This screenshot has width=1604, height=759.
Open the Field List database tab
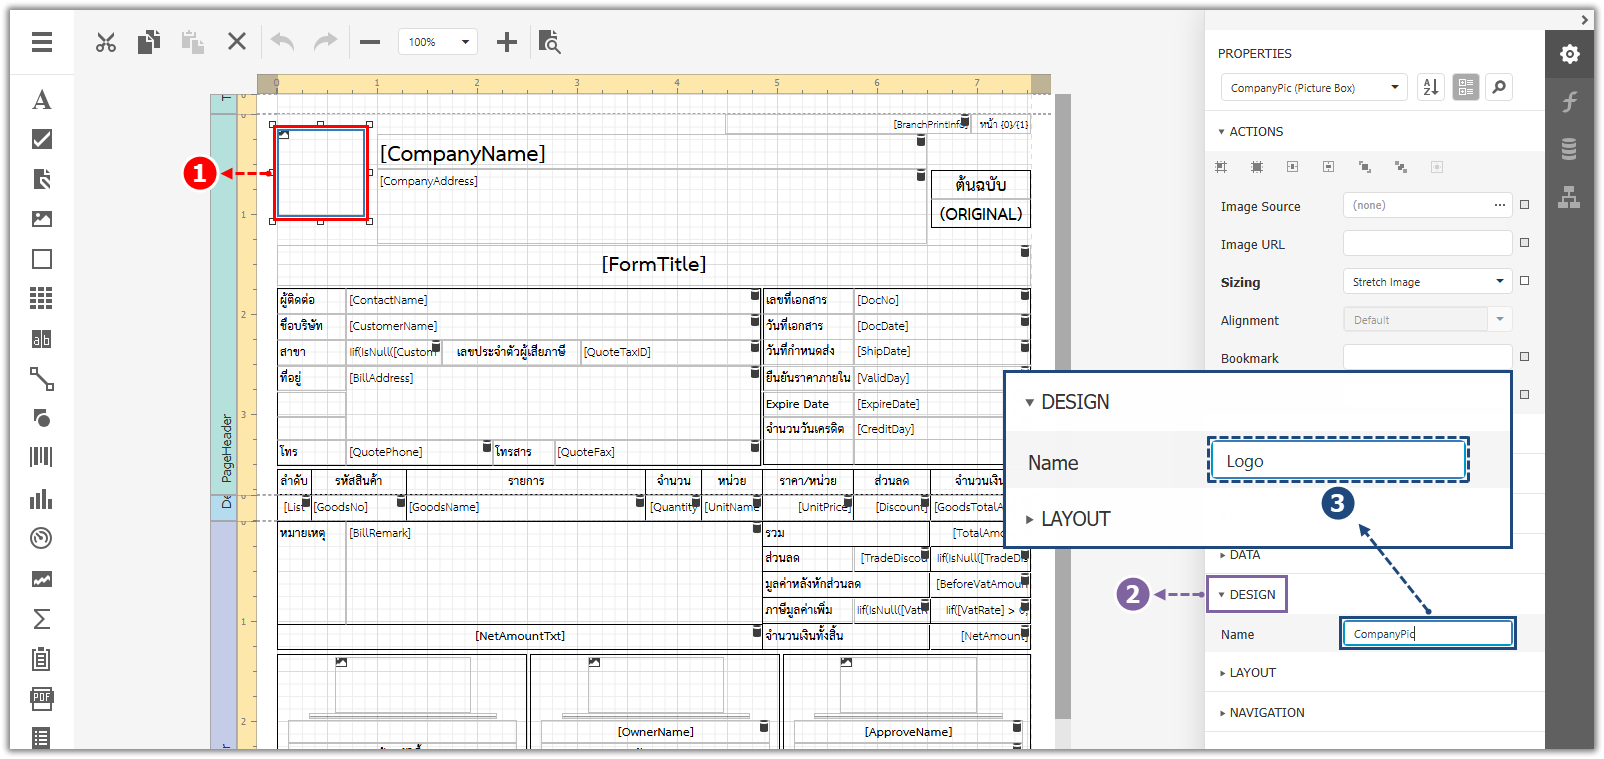1569,150
